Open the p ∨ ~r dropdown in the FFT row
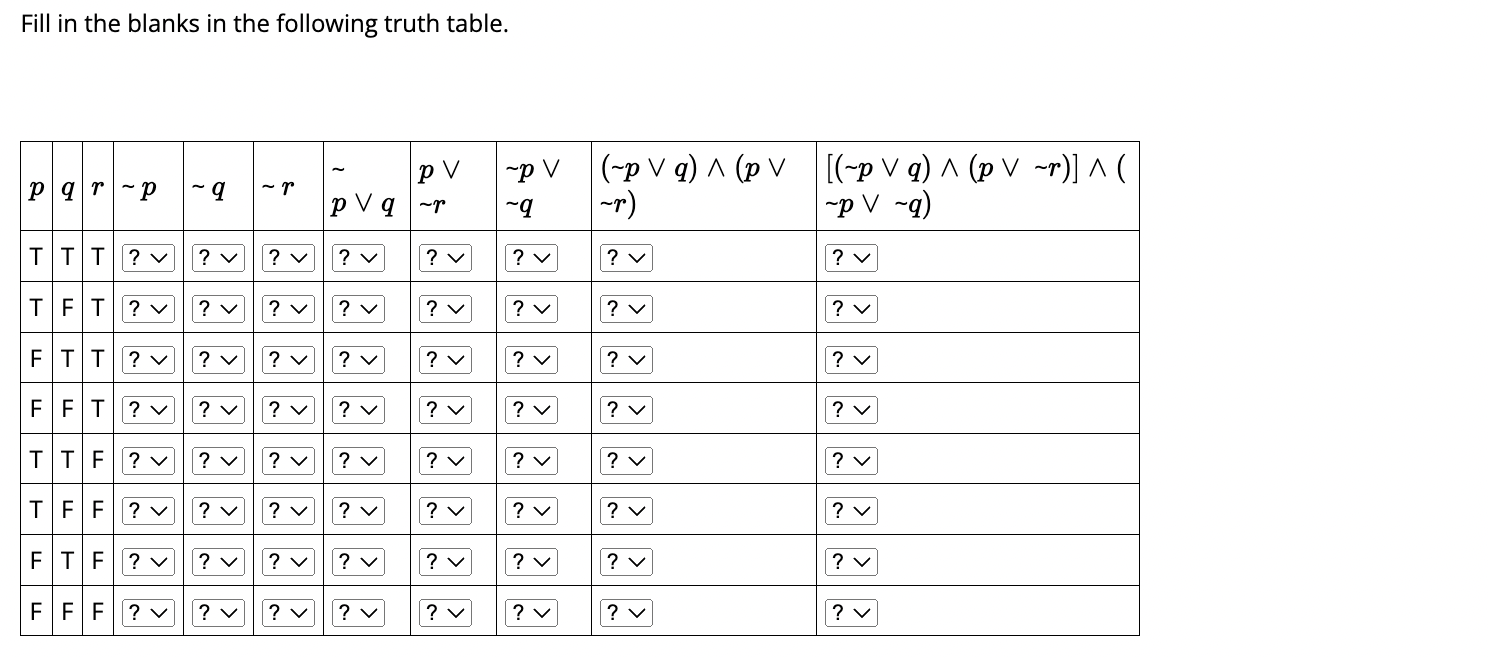This screenshot has width=1488, height=658. coord(443,409)
